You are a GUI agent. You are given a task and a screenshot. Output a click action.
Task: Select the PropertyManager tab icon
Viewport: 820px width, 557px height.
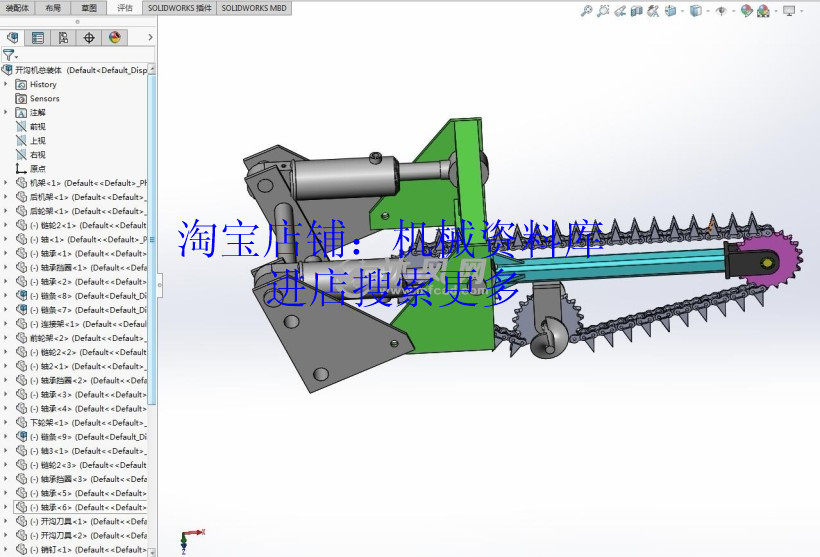pos(38,38)
